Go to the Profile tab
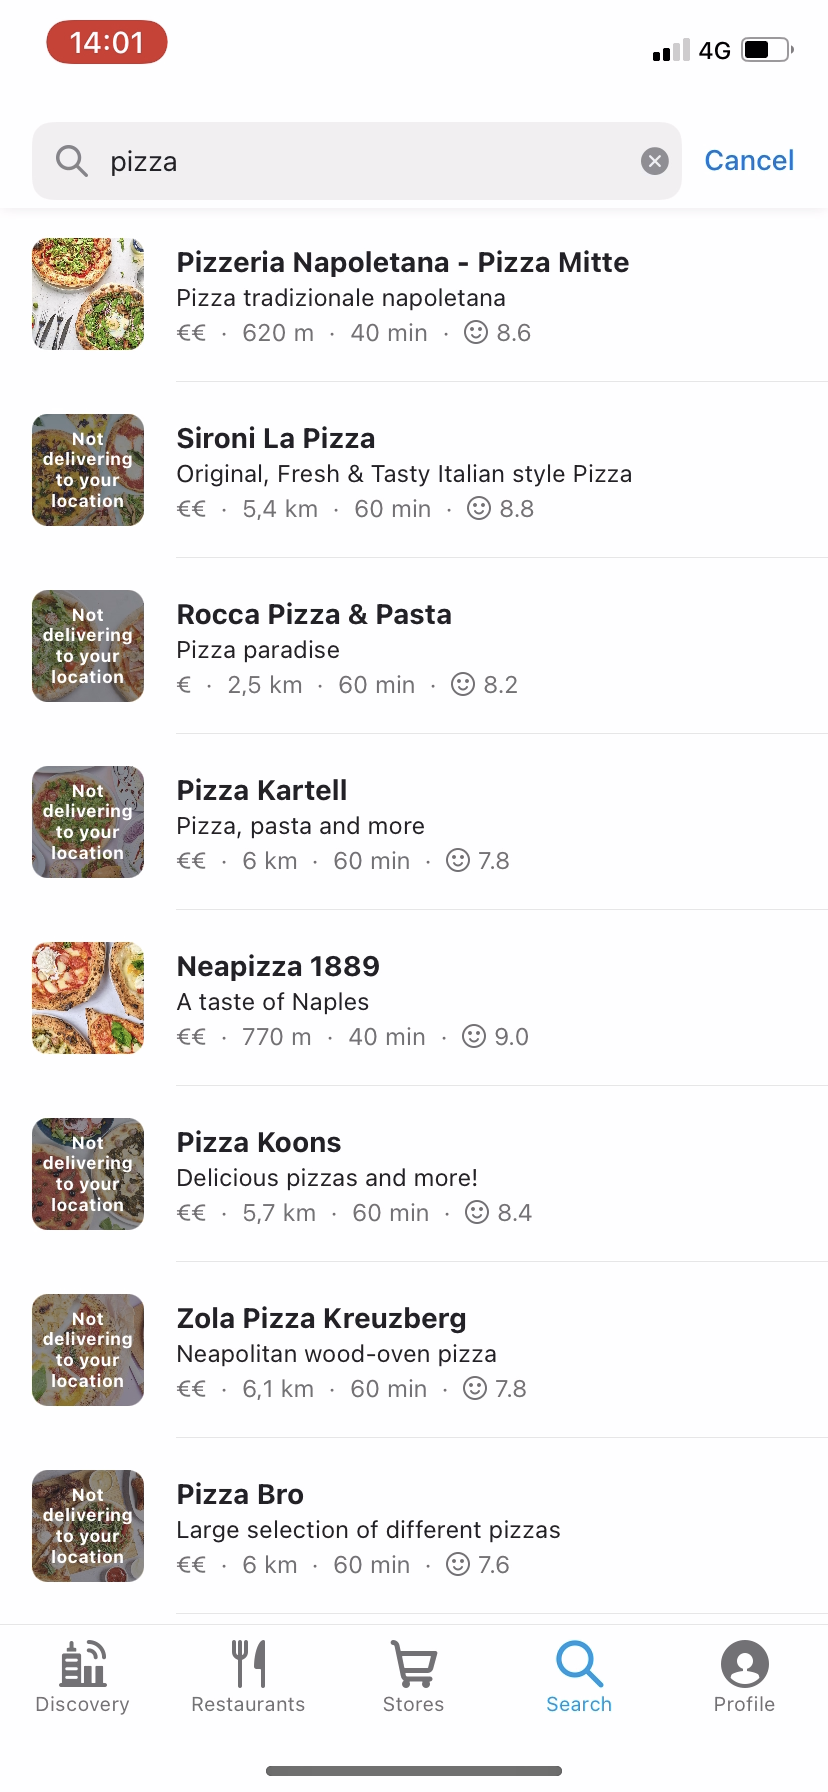The image size is (828, 1792). (x=744, y=1676)
